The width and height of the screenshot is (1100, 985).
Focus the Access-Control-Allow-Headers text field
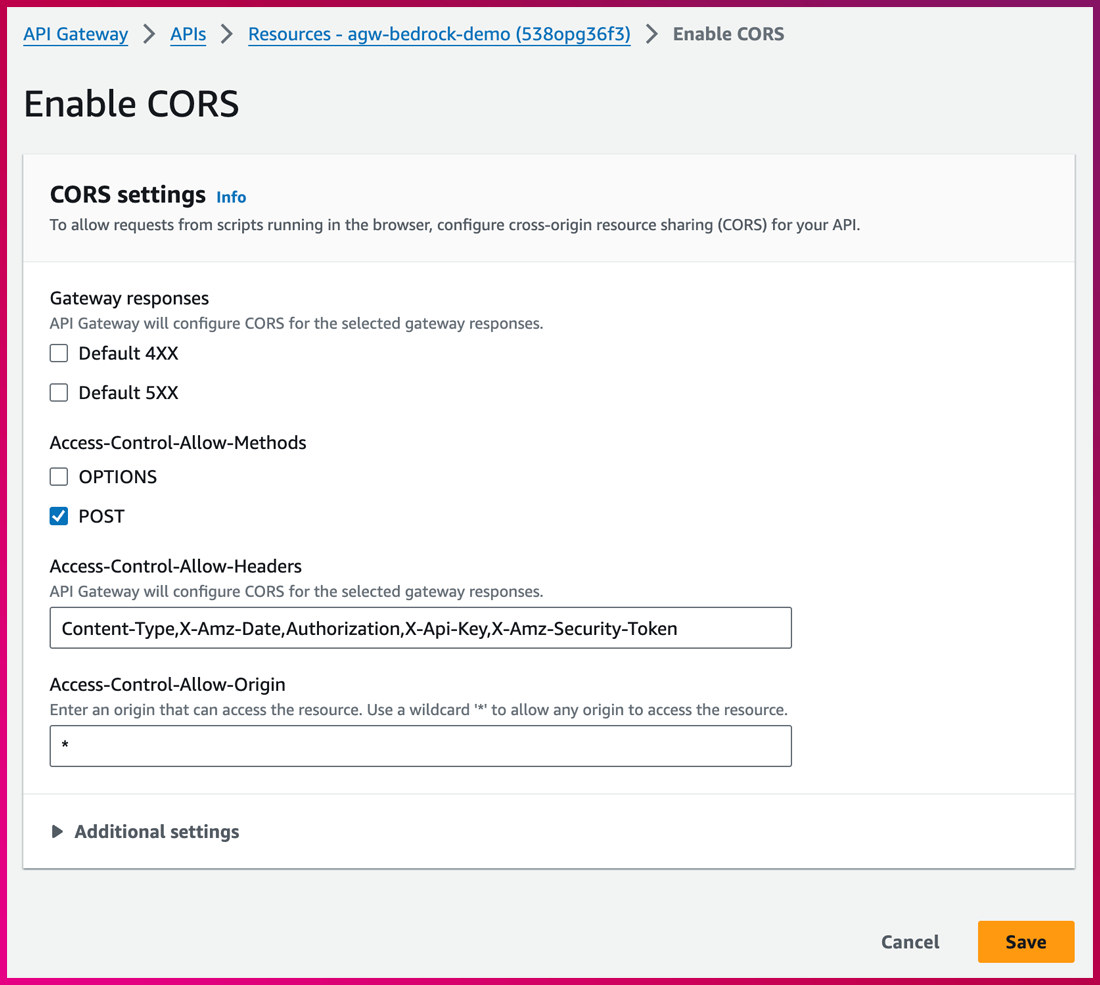click(420, 628)
